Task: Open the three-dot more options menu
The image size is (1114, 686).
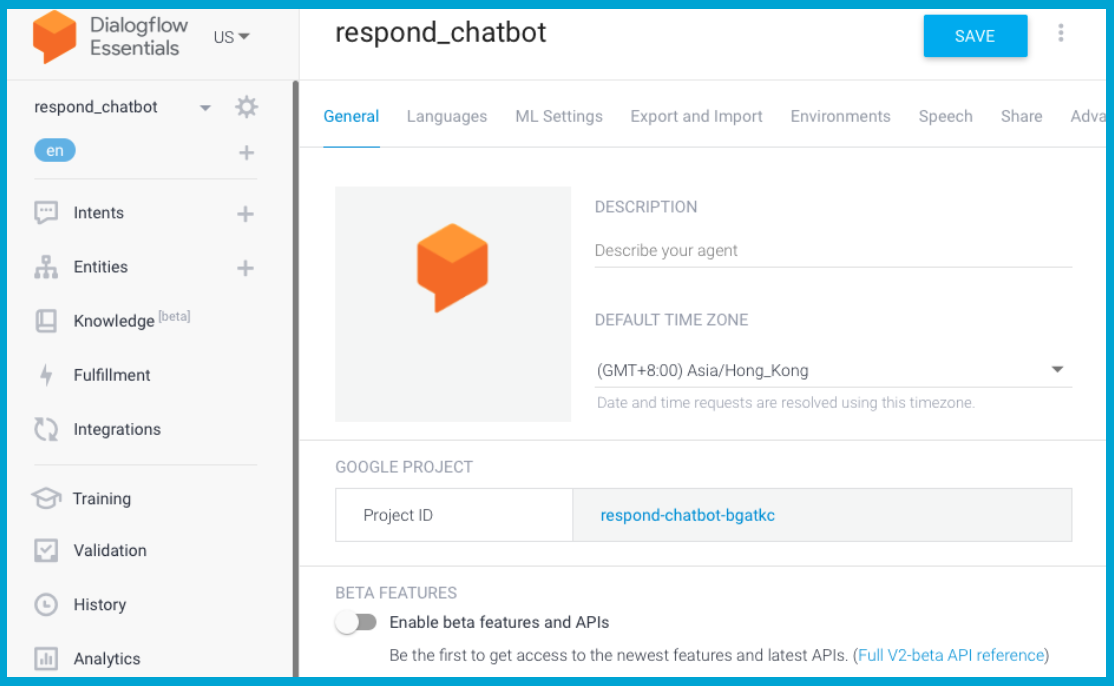Action: pos(1061,33)
